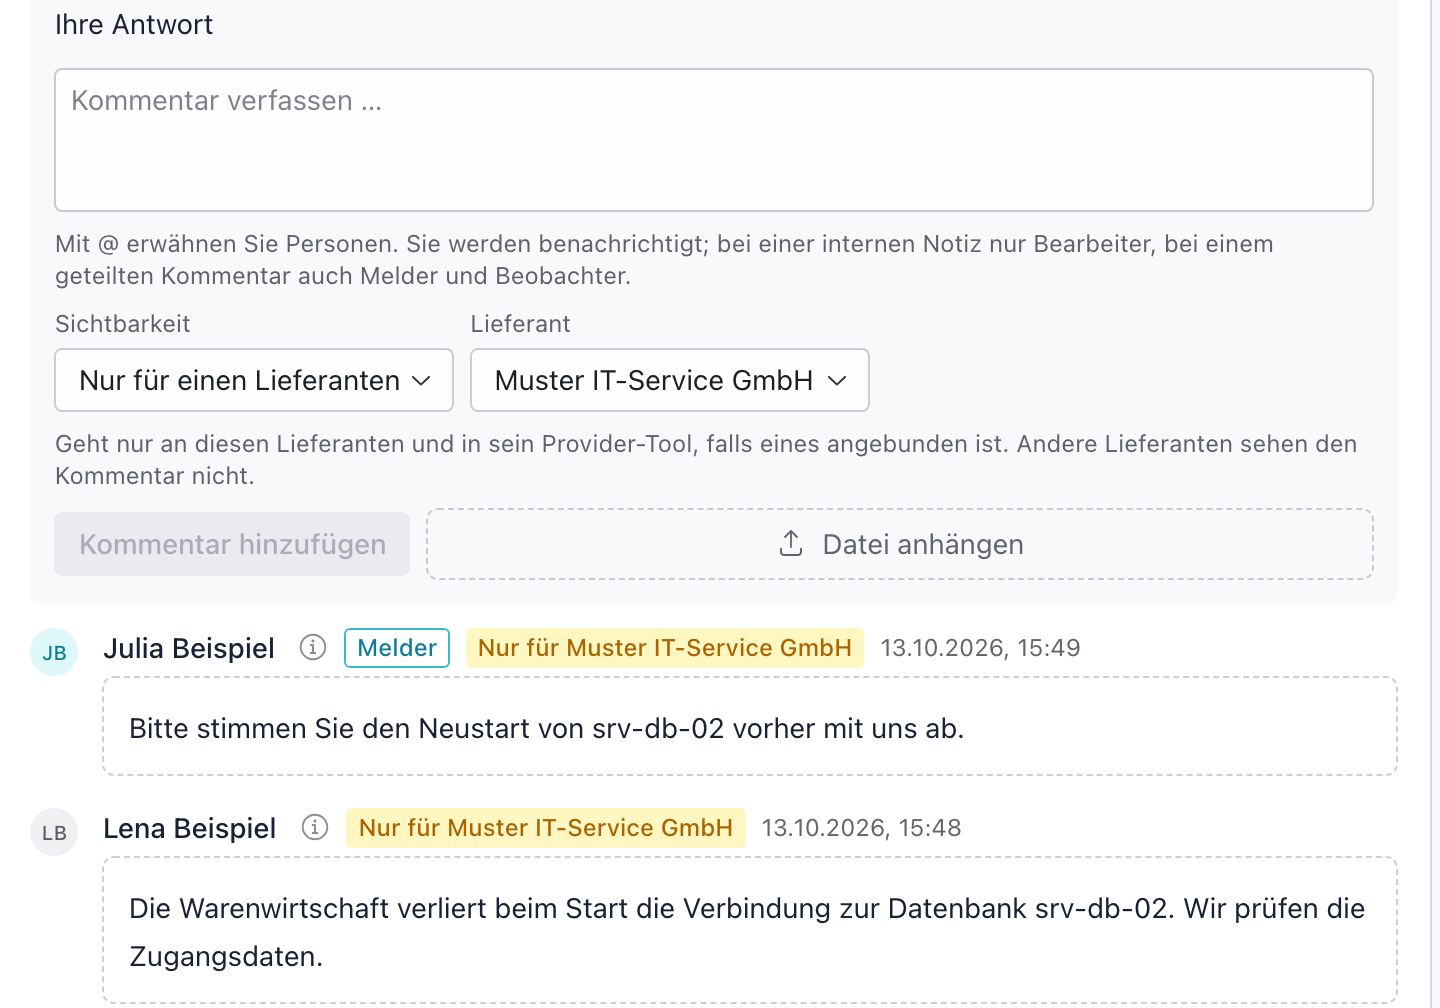
Task: Click the @ mention help text
Action: [x=664, y=260]
